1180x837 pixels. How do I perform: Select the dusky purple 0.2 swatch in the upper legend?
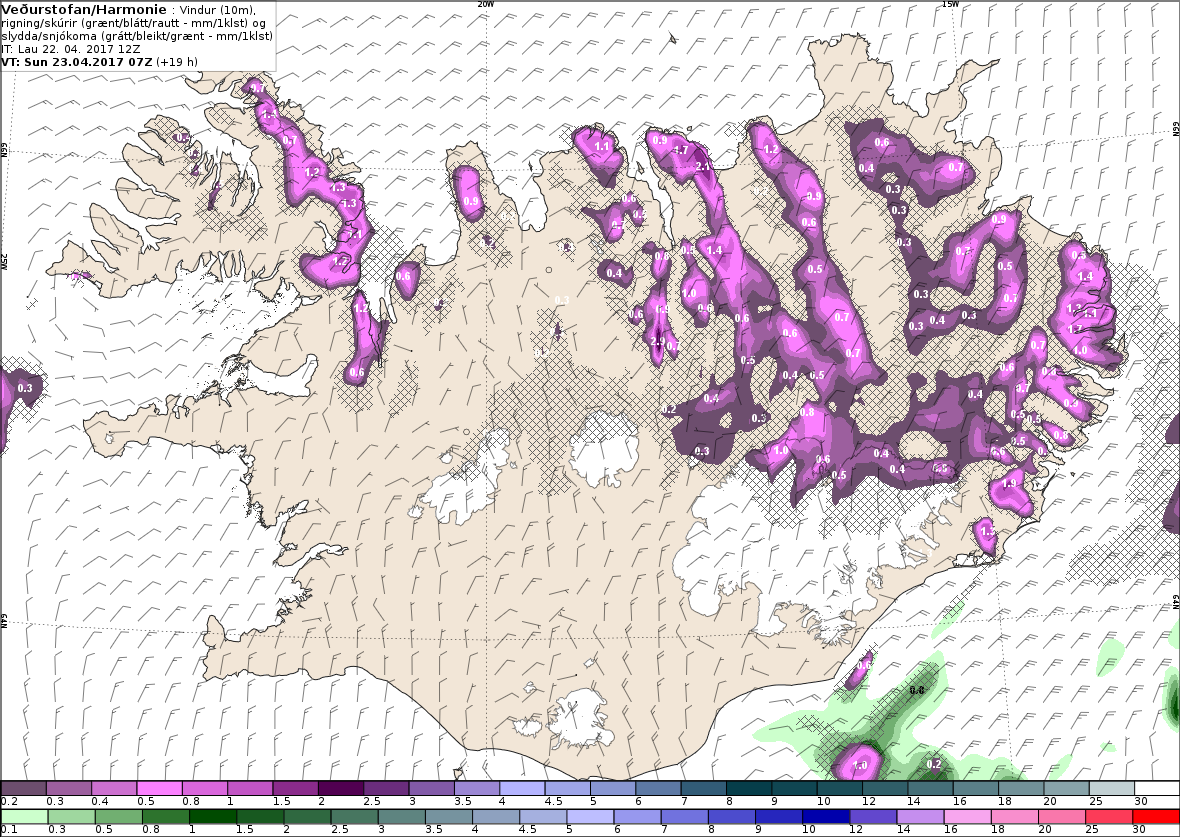23,788
